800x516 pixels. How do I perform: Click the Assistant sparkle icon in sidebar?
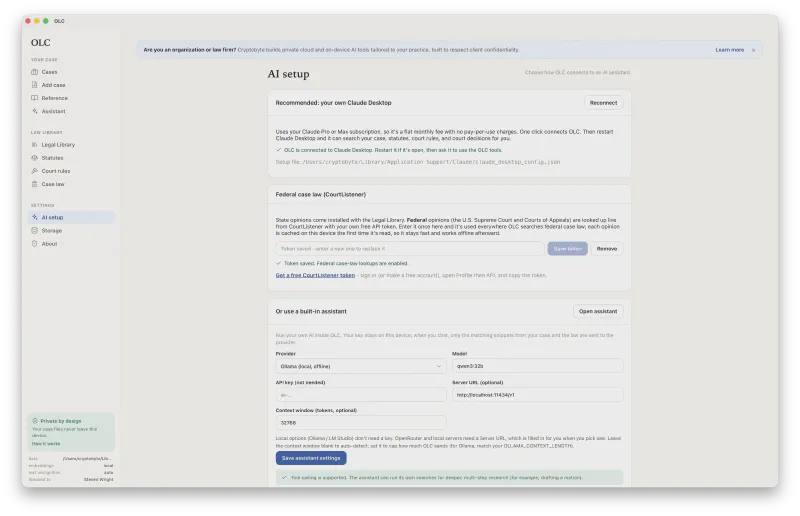pyautogui.click(x=35, y=111)
